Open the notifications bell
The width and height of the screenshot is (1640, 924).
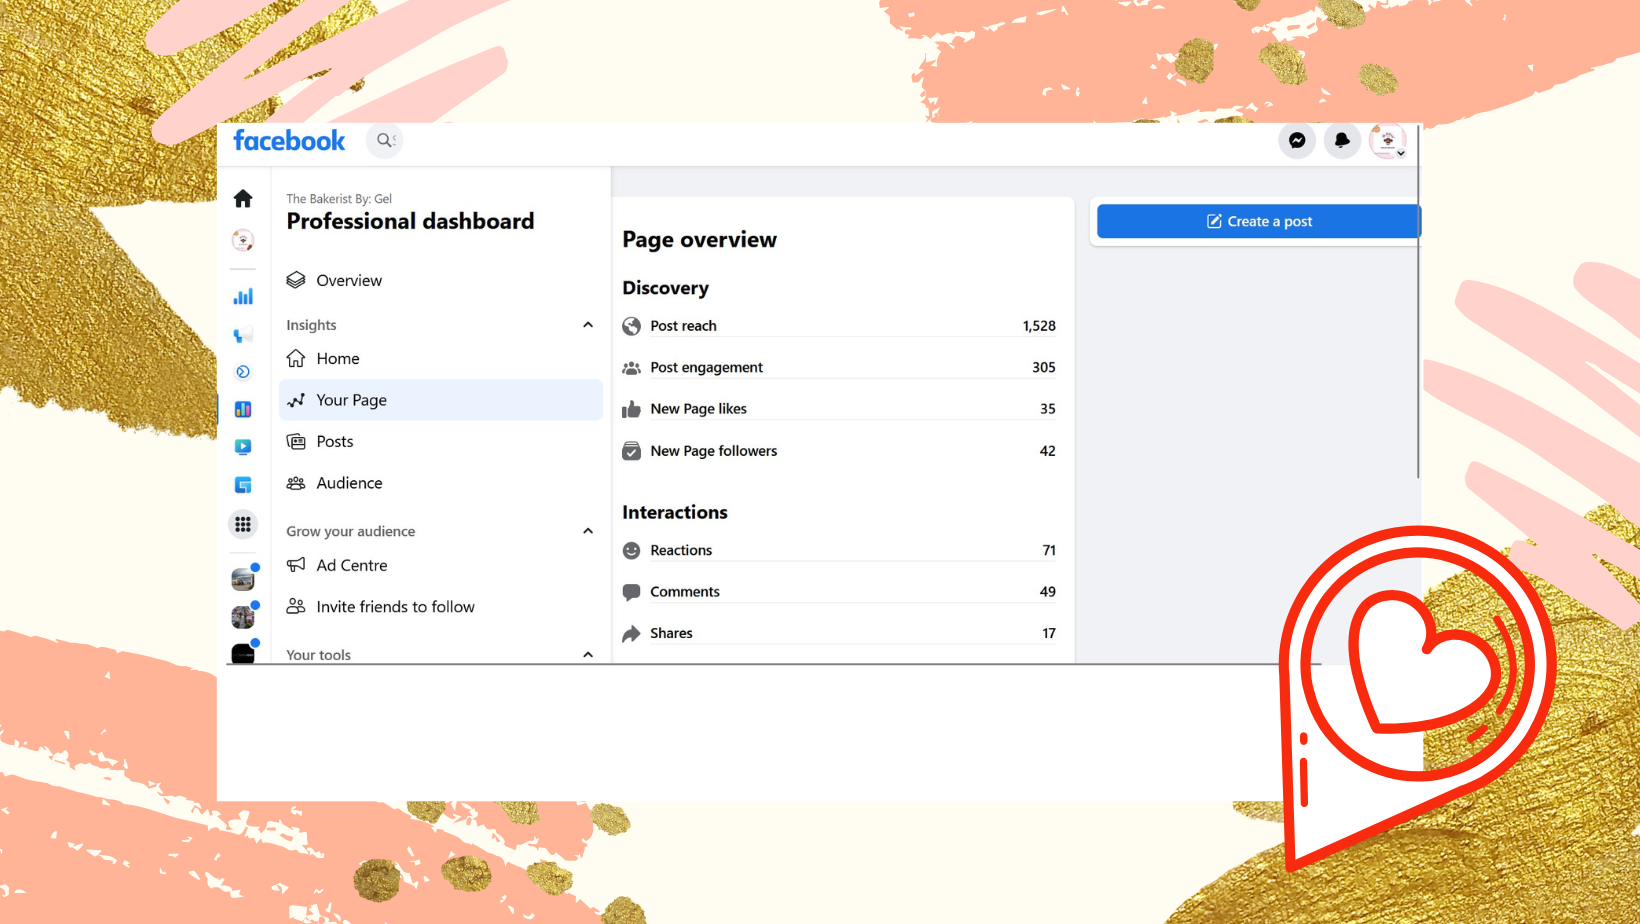point(1342,141)
